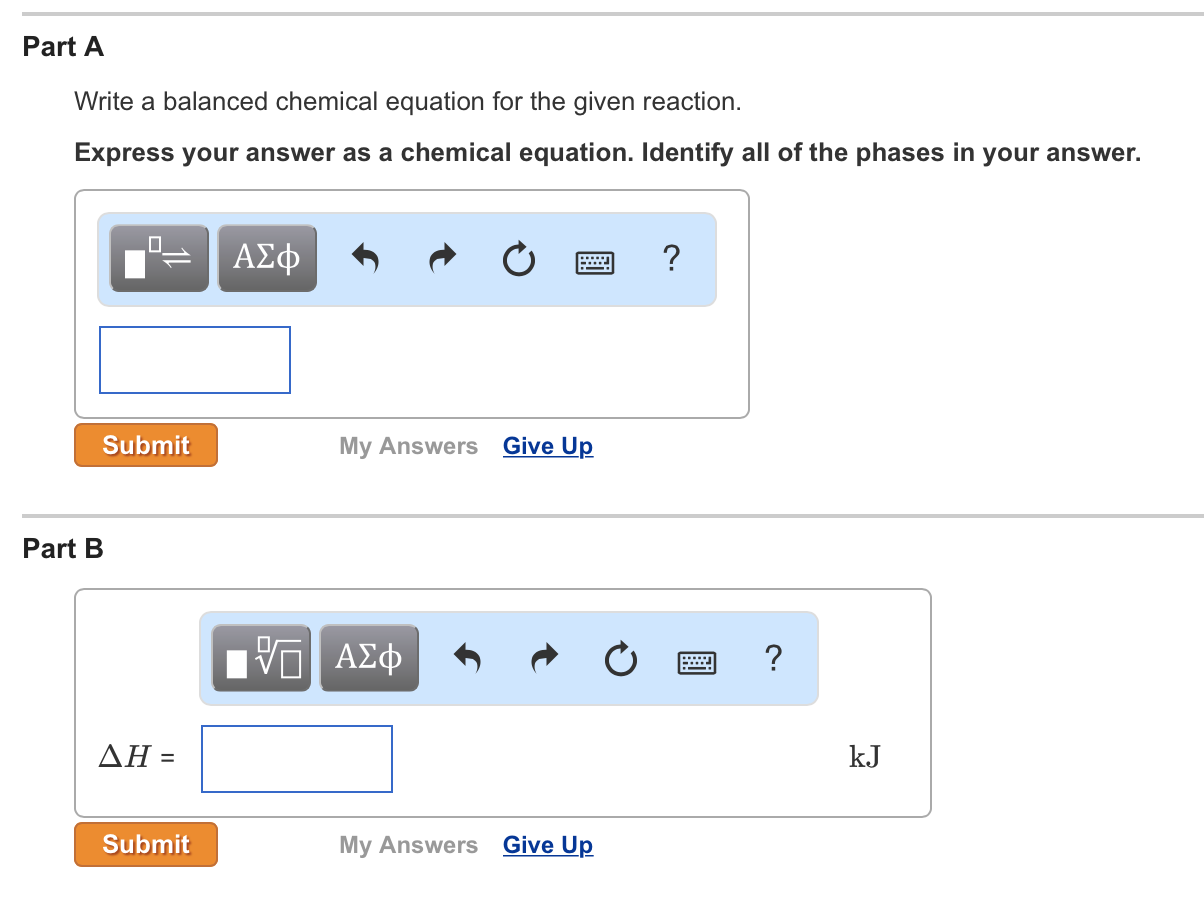Click redo arrow in Part B toolbar
1204x920 pixels.
(542, 659)
